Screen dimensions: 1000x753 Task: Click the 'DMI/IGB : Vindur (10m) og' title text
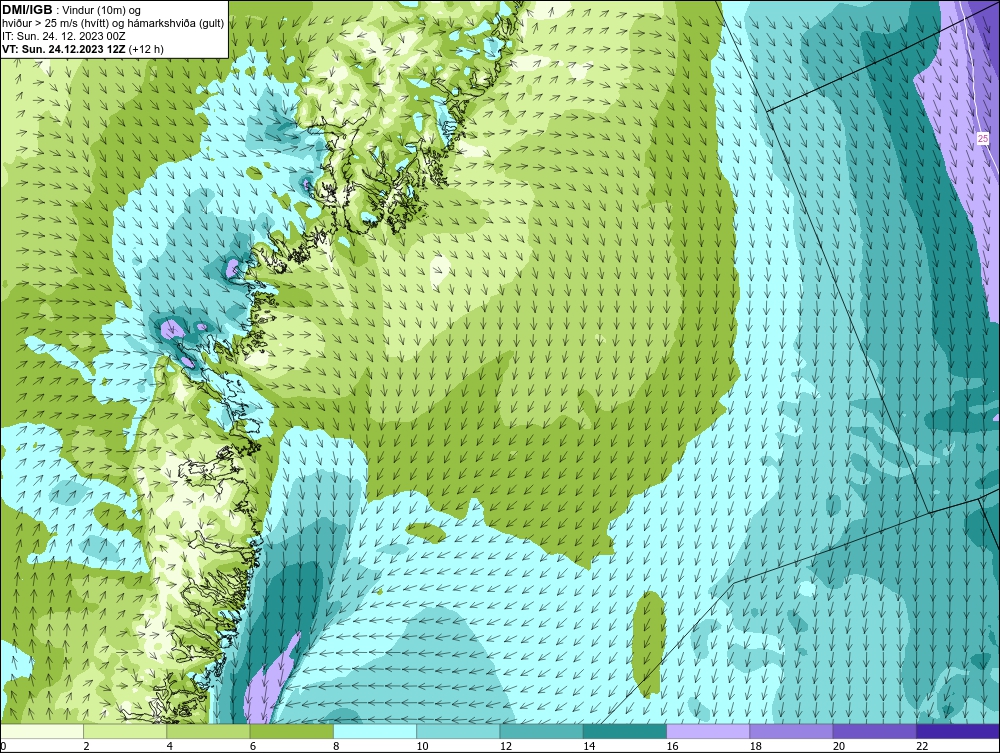point(72,10)
